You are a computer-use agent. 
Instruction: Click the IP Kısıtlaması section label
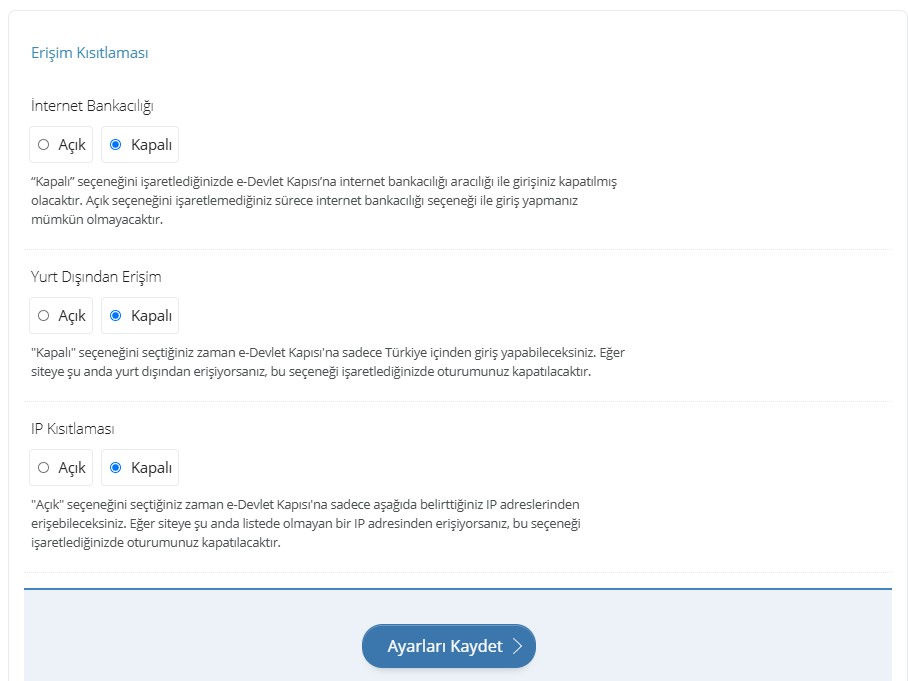(x=72, y=429)
